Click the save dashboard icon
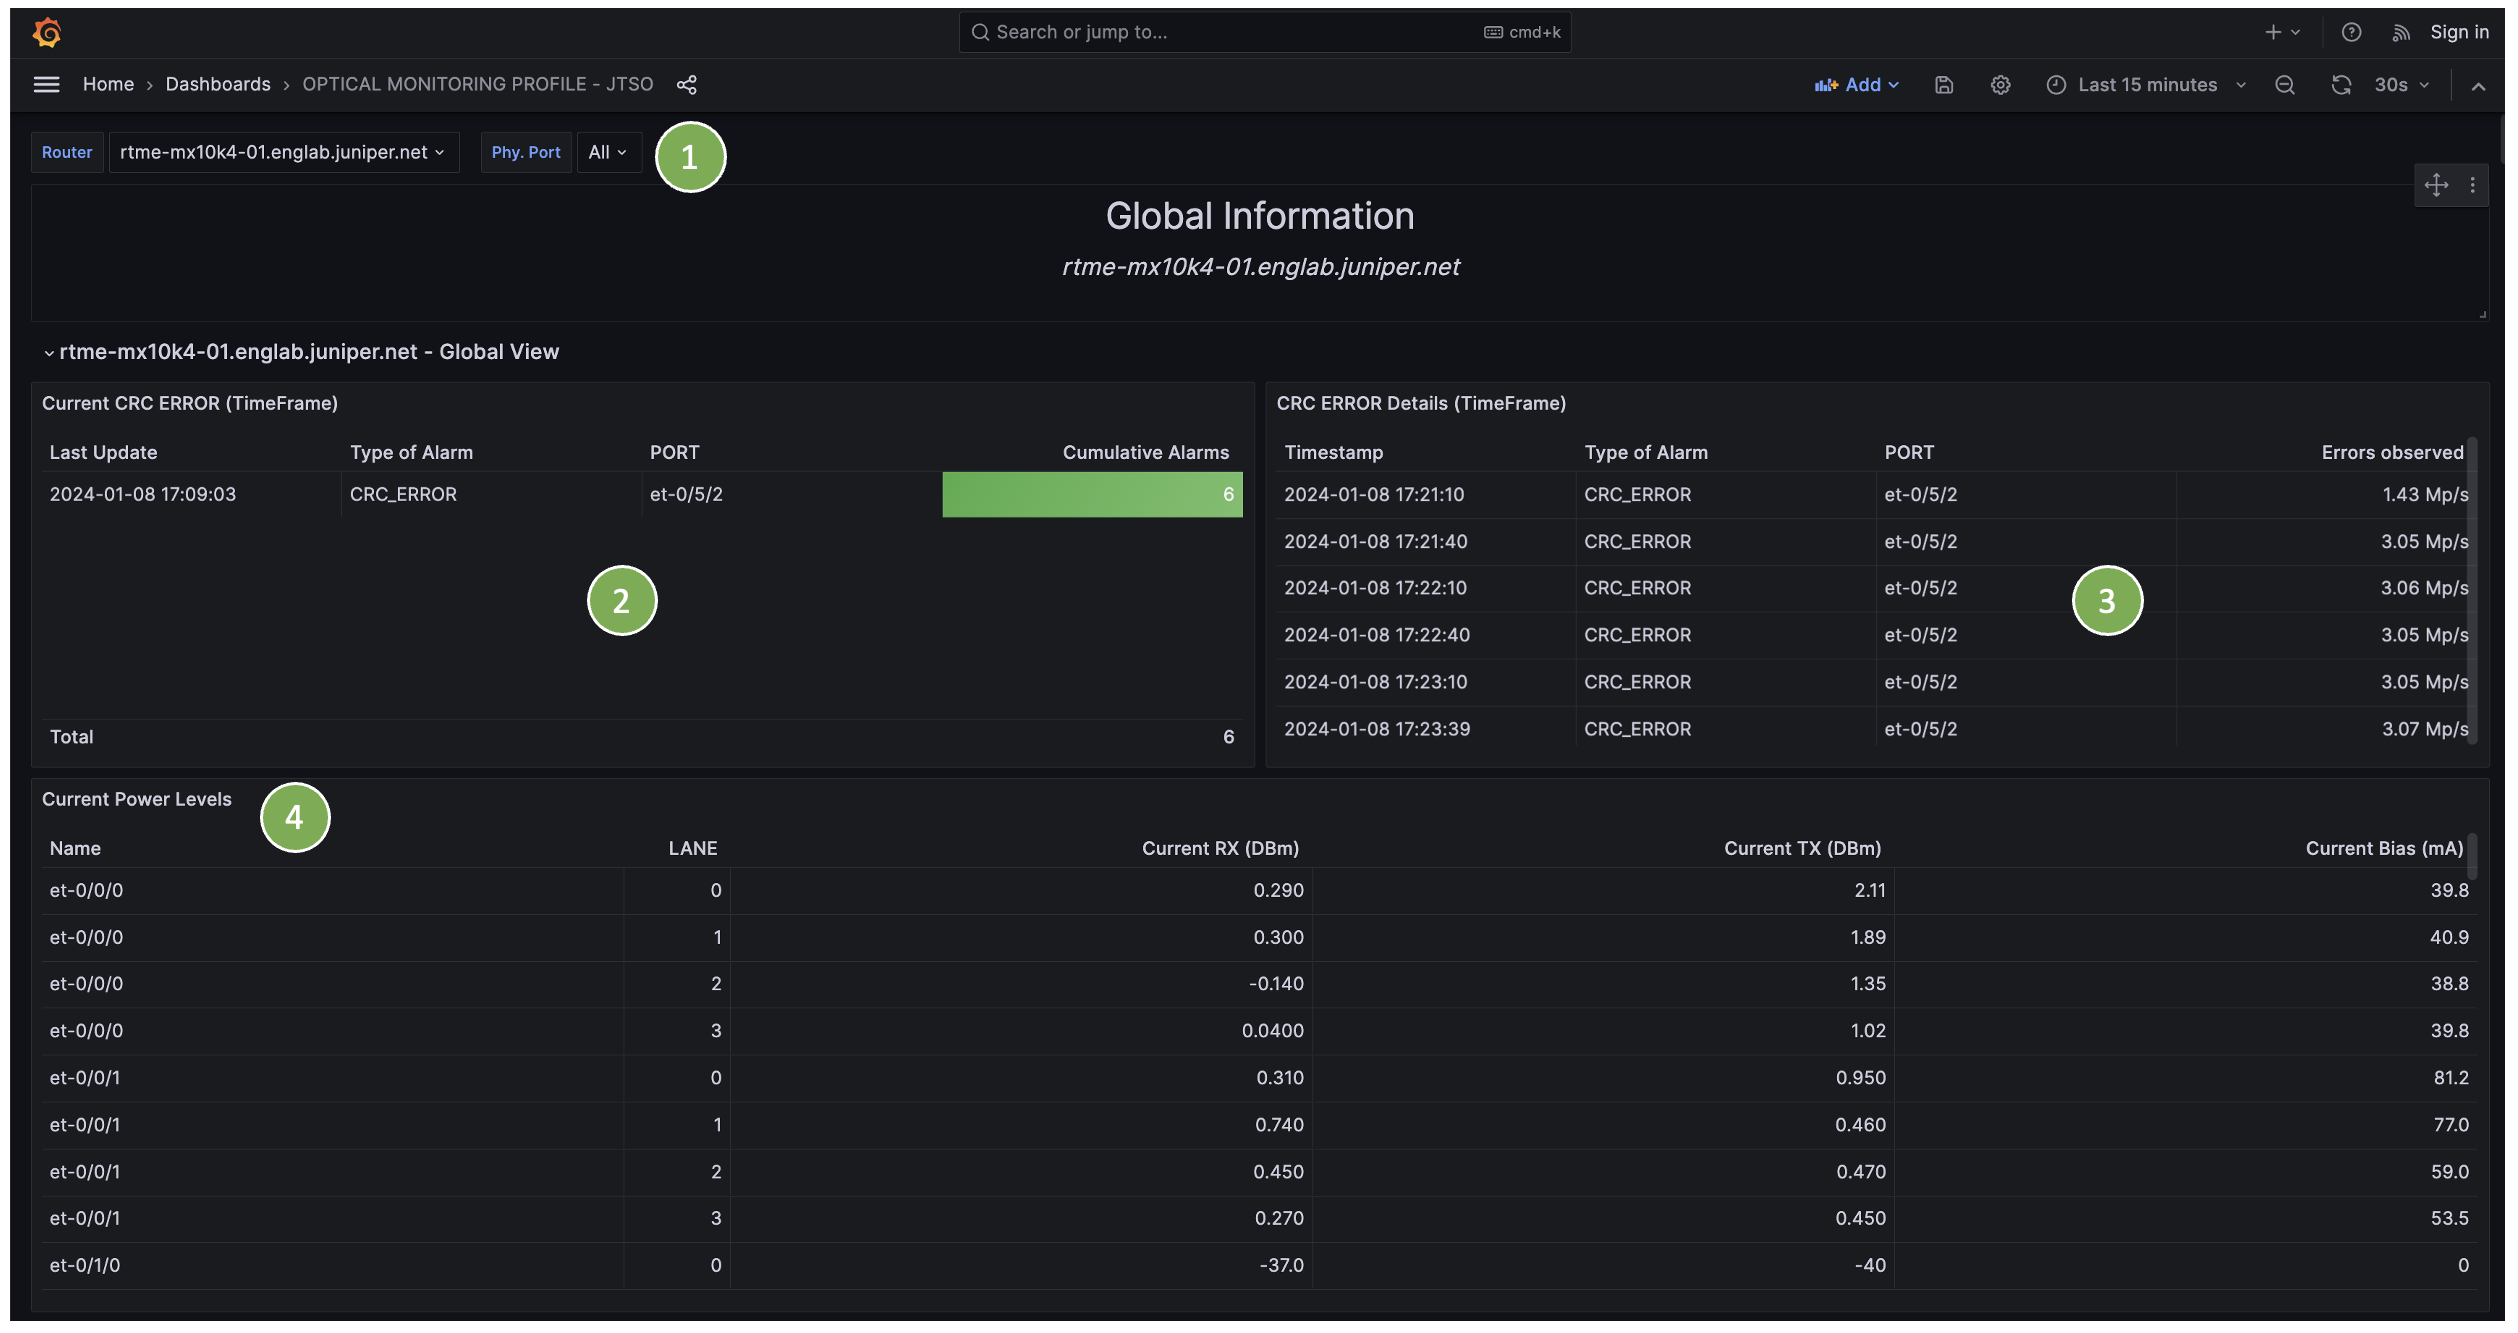The height and width of the screenshot is (1333, 2518). click(1943, 85)
